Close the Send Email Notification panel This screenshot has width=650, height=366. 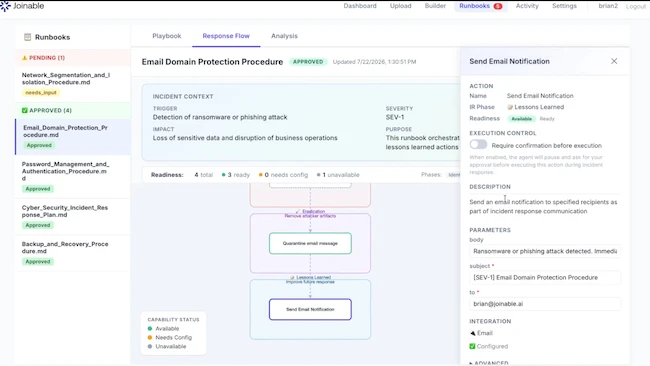coord(614,61)
